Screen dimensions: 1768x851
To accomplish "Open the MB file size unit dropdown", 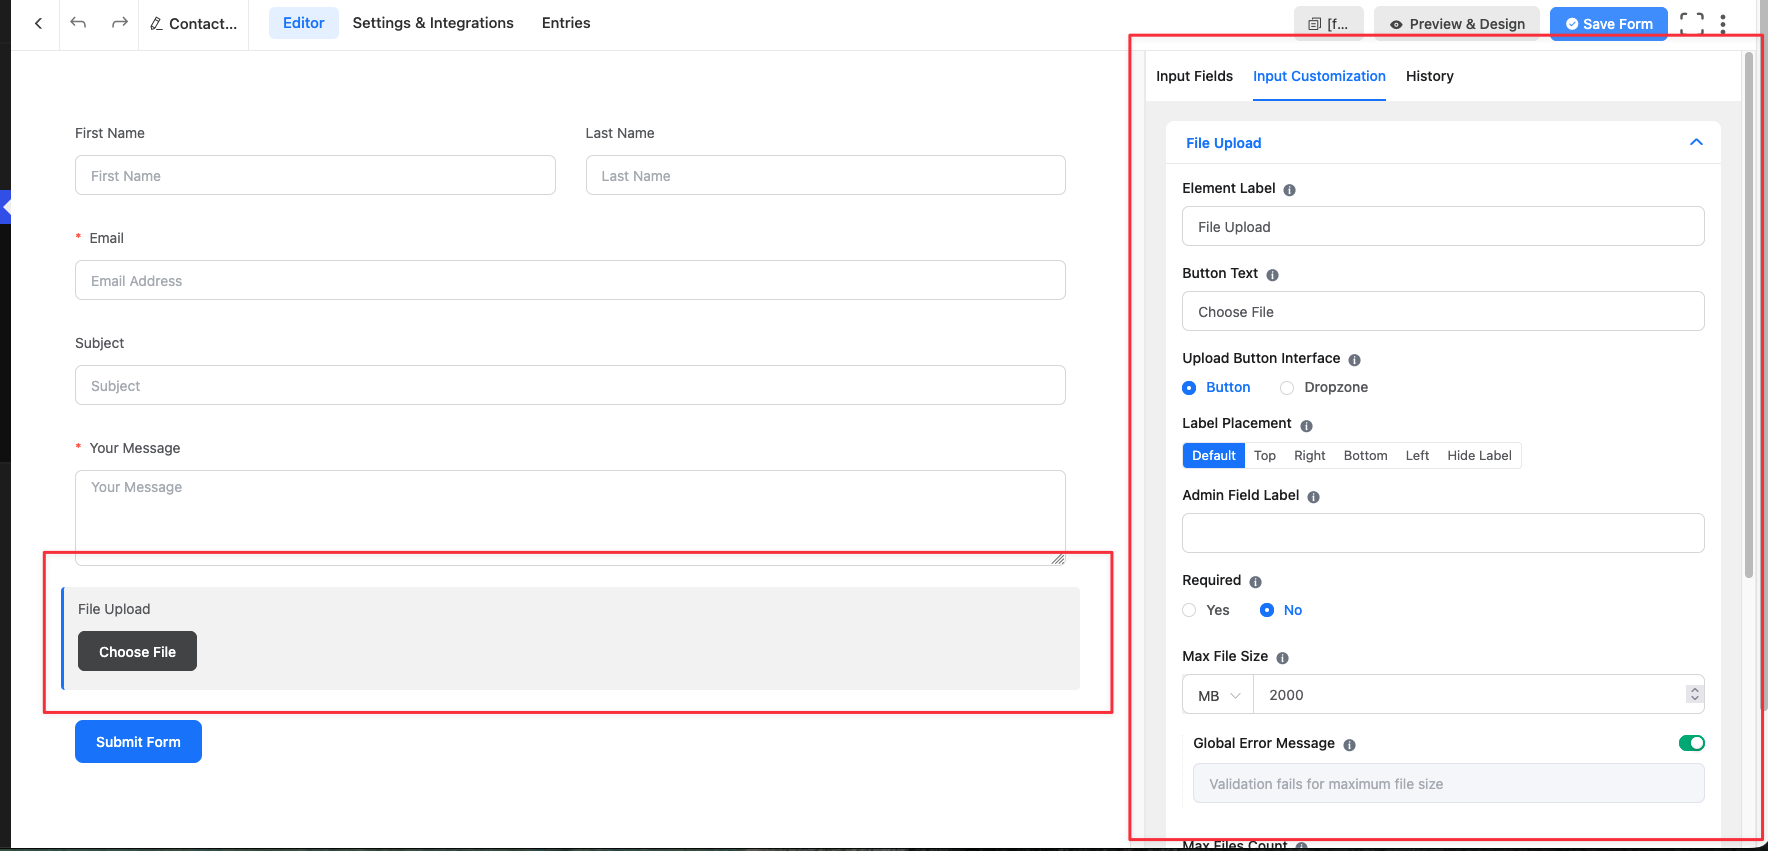I will click(x=1218, y=695).
